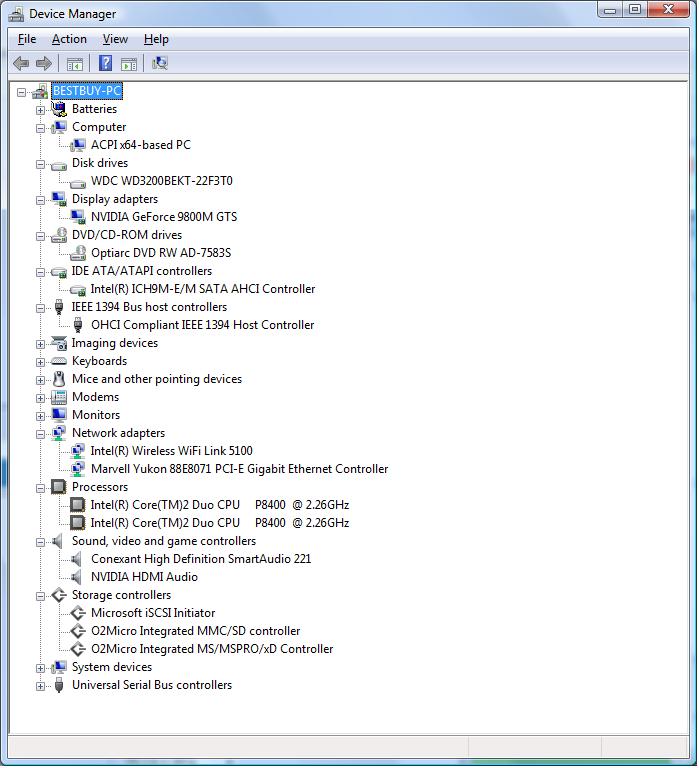Image resolution: width=699 pixels, height=768 pixels.
Task: Collapse the BESTBUY-PC root node
Action: point(22,92)
